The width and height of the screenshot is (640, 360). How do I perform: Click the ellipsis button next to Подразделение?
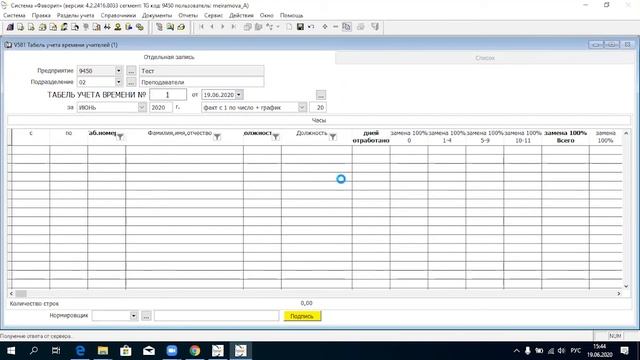pos(131,82)
